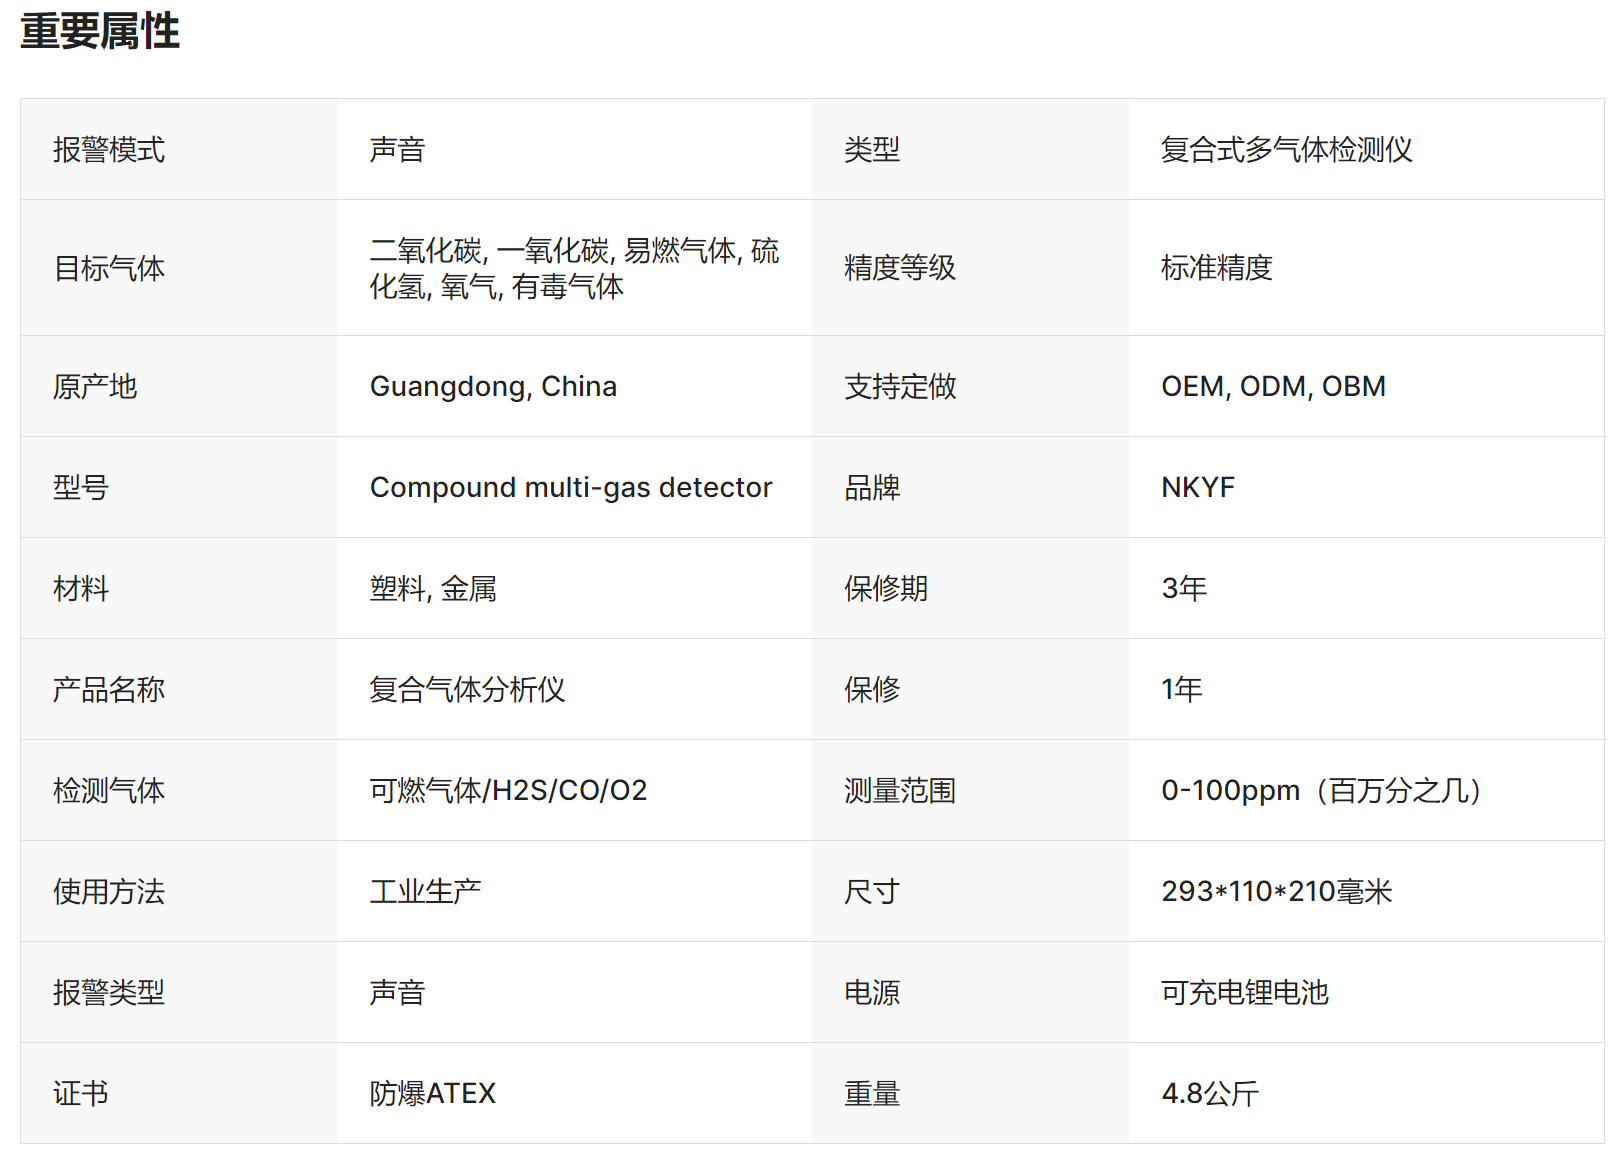
Task: Select the 复合式多气体检测仪 type value
Action: [1286, 150]
